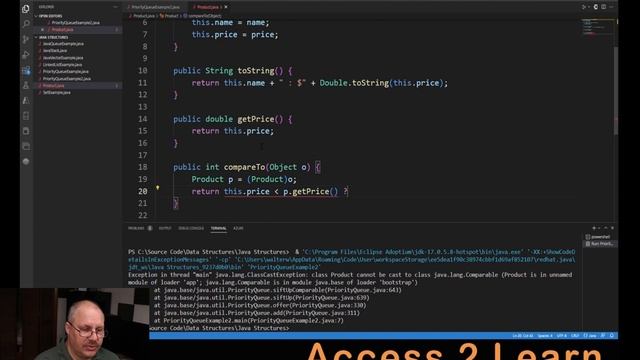
Task: Open PriorityQueueExample.java in the Java Structures tree
Action: click(65, 71)
